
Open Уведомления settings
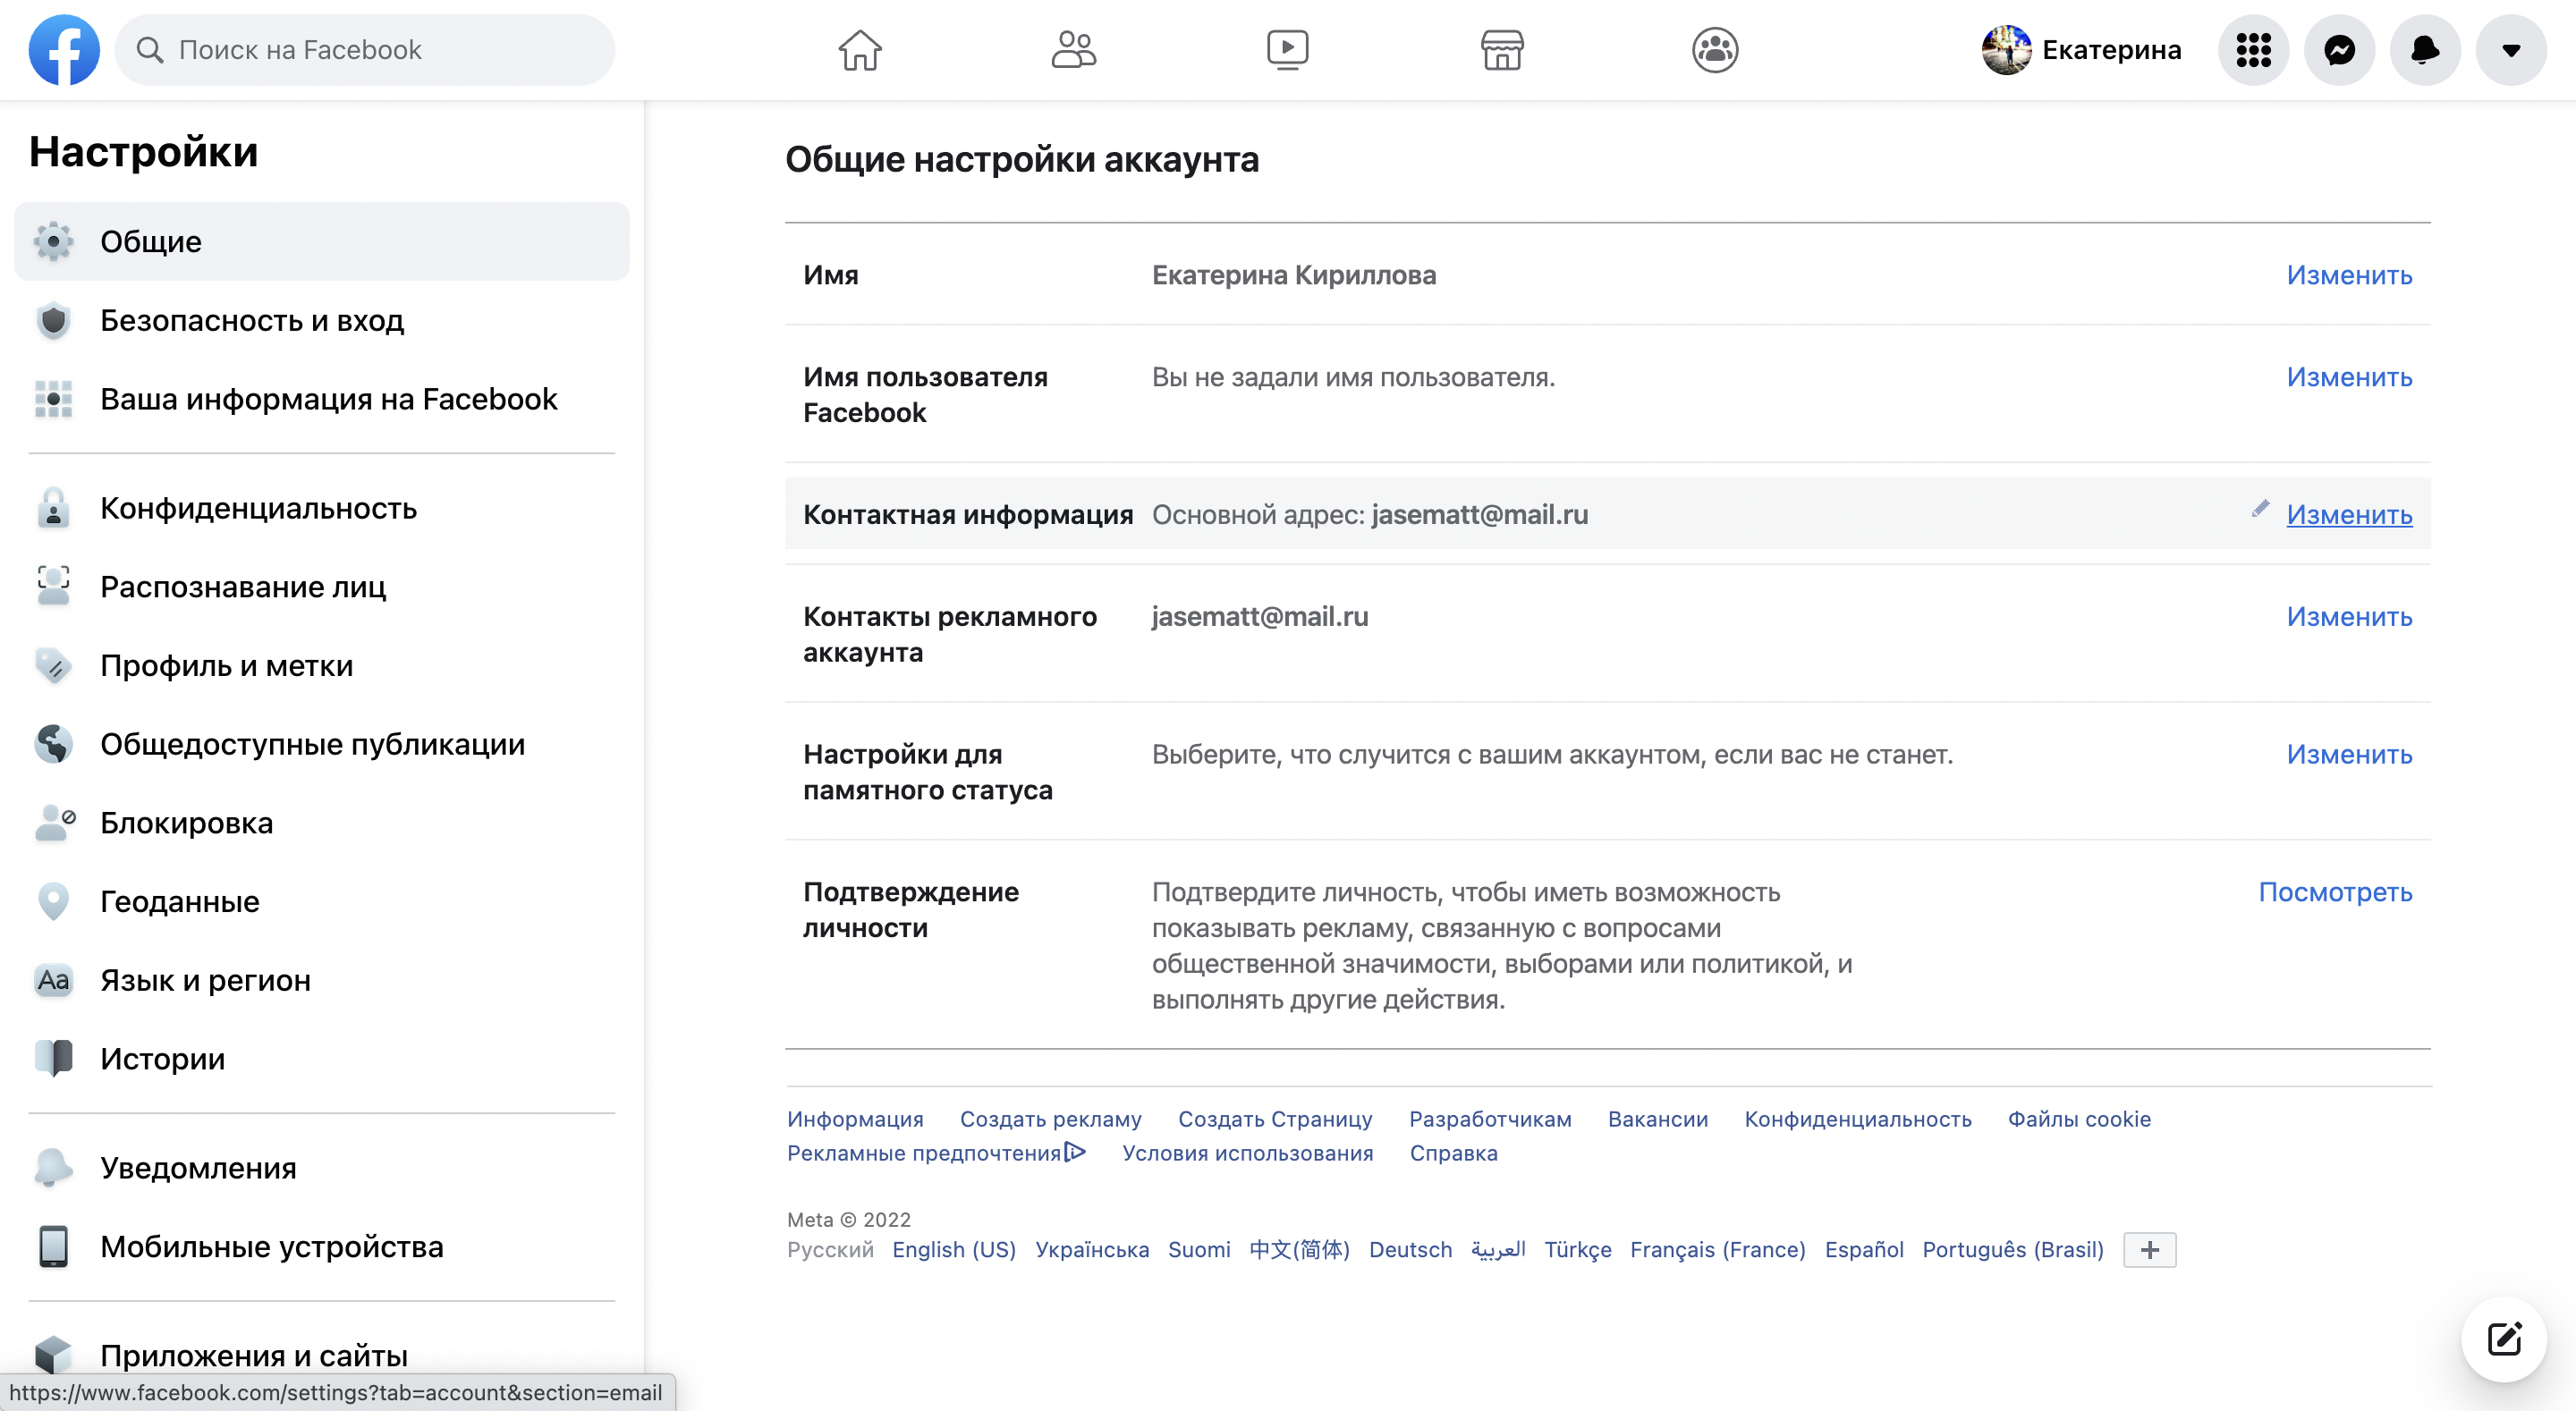click(322, 1169)
